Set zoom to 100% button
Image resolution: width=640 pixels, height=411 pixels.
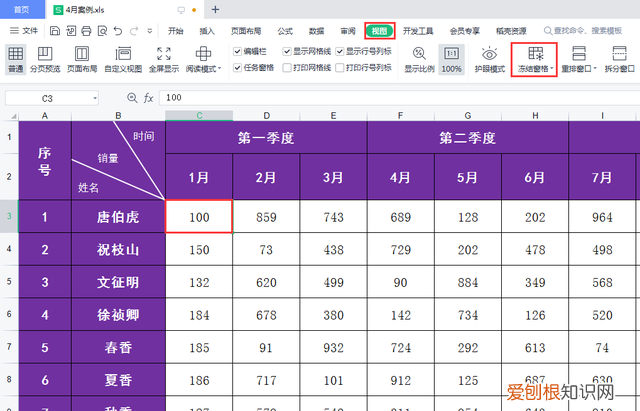pyautogui.click(x=451, y=60)
